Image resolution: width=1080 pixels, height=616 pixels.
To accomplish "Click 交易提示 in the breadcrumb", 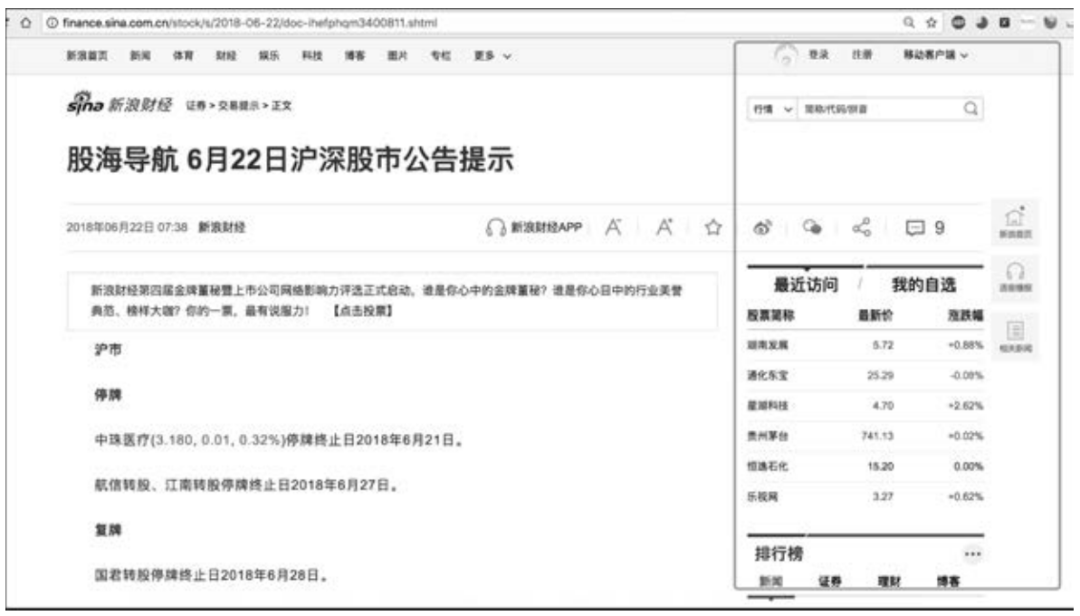I will [x=238, y=105].
